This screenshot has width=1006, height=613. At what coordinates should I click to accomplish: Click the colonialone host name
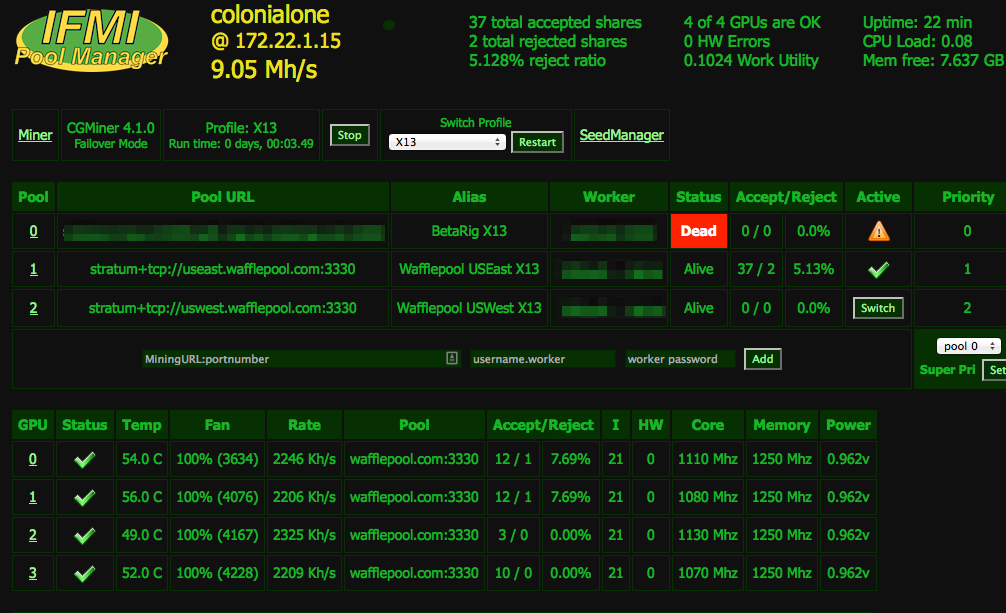point(270,15)
